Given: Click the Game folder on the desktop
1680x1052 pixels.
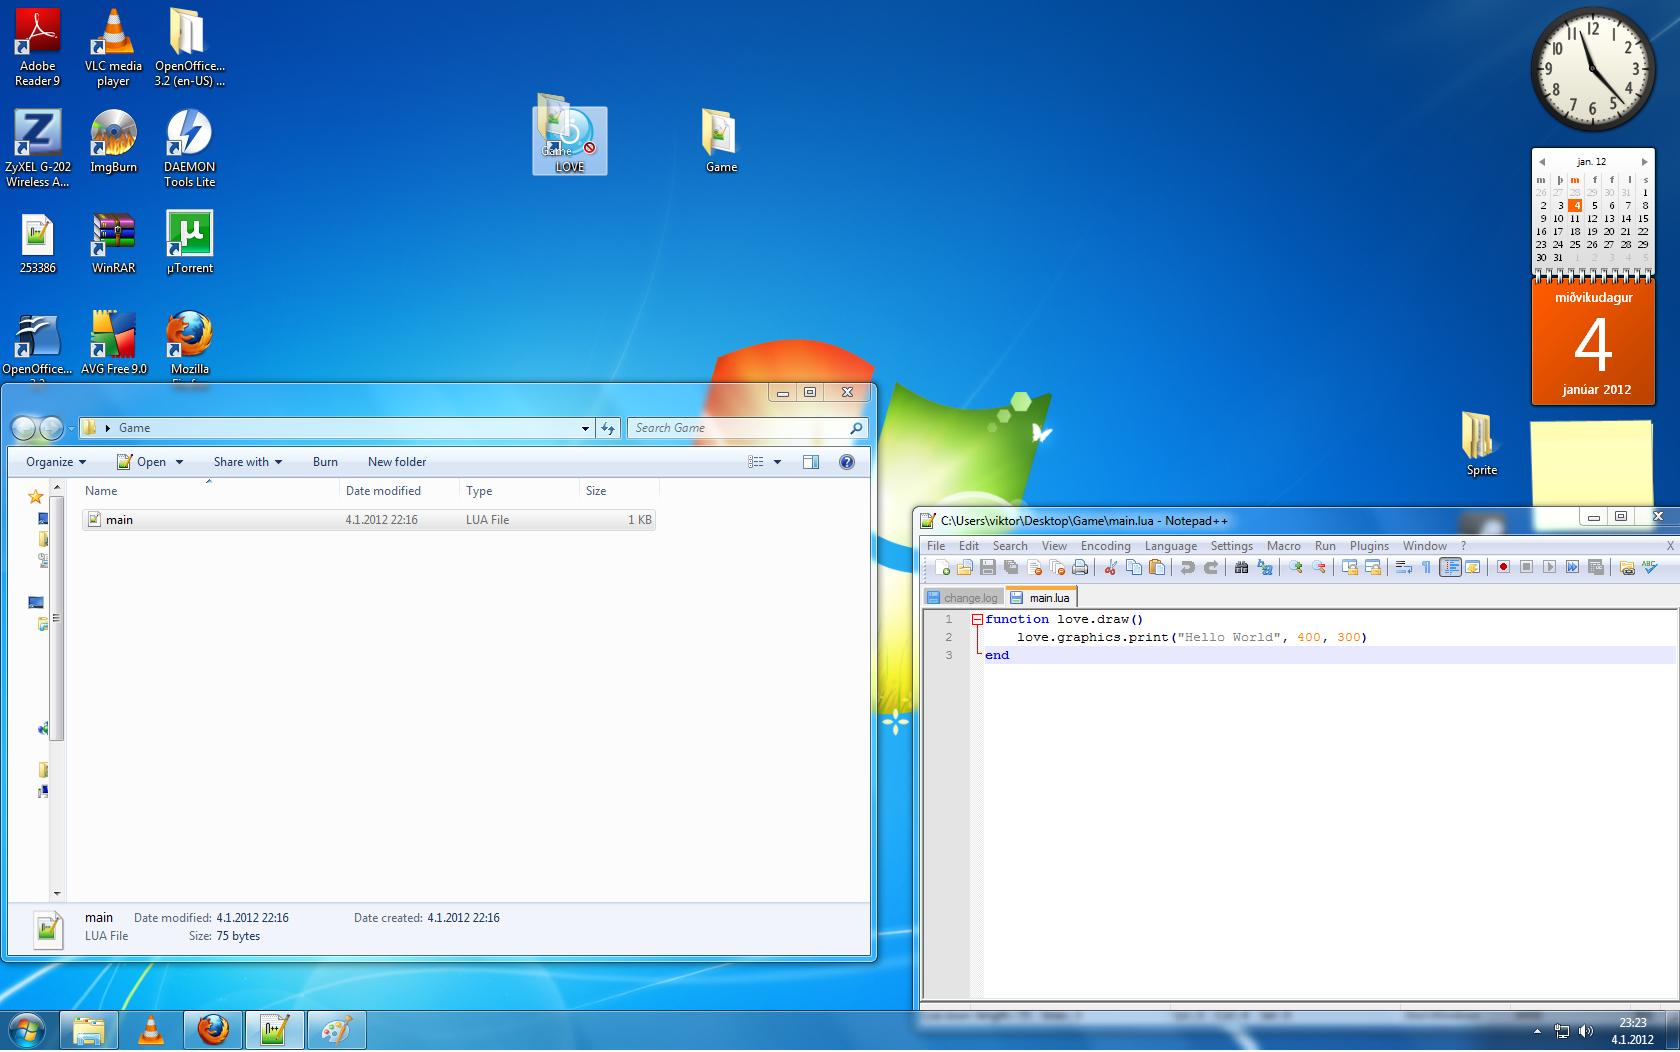Looking at the screenshot, I should [x=720, y=141].
